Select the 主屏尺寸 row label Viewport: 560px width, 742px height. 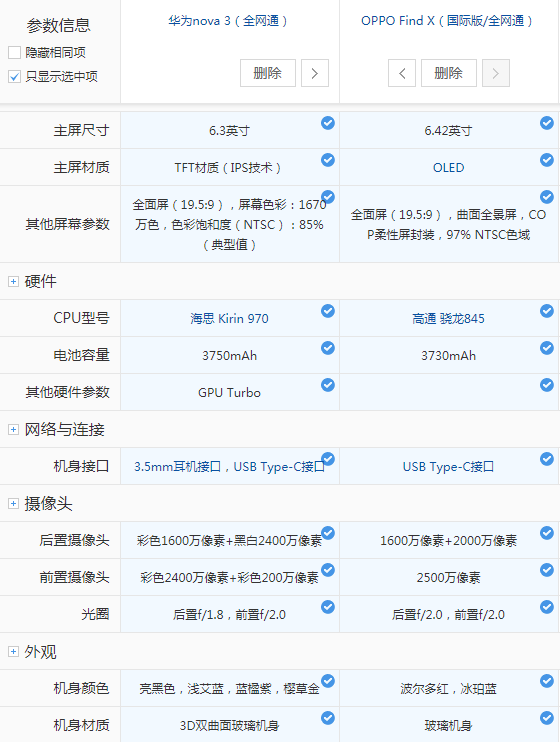pyautogui.click(x=81, y=130)
